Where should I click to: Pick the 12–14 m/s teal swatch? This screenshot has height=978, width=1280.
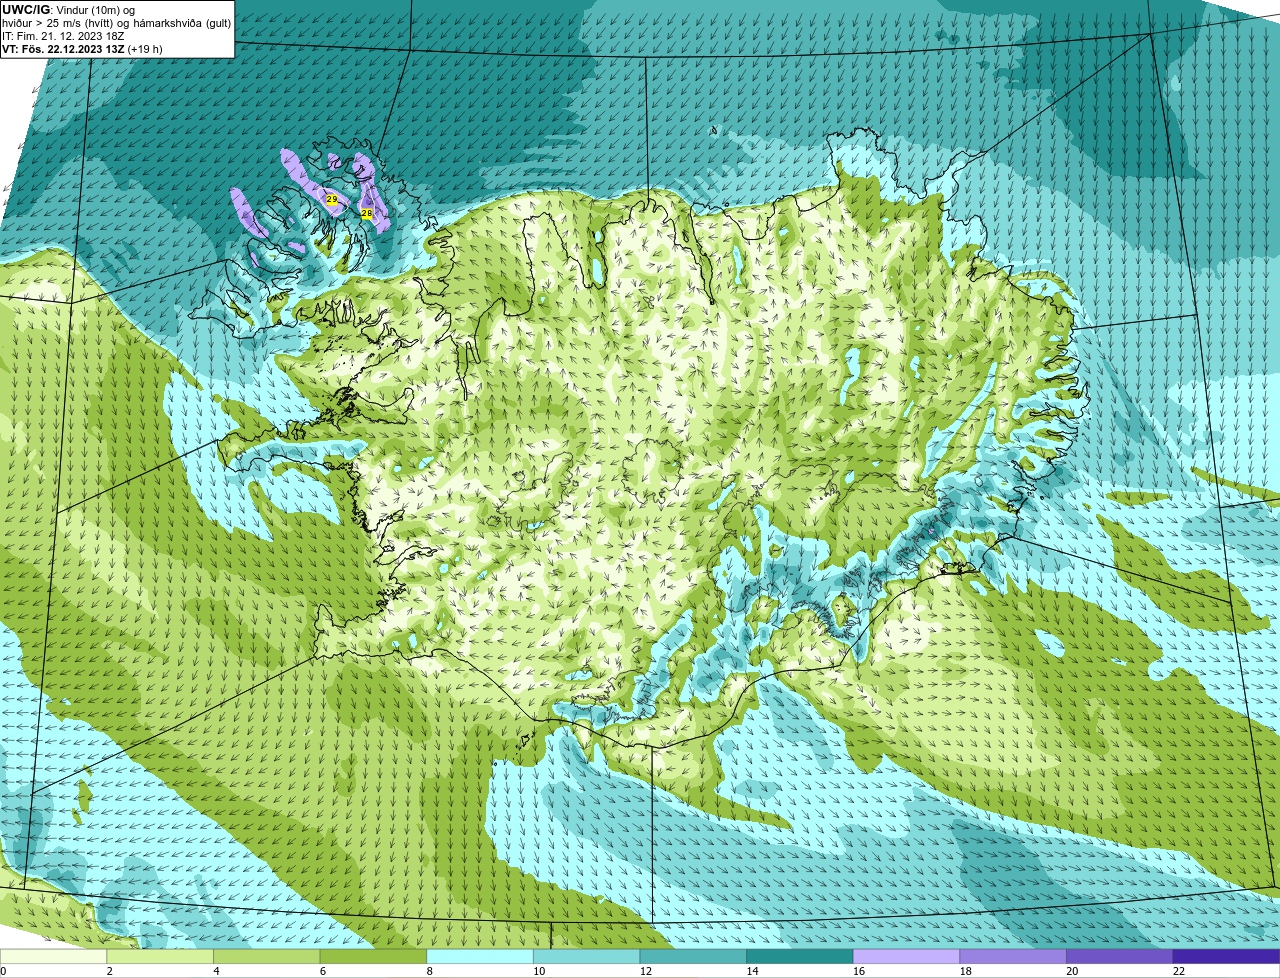[x=693, y=956]
